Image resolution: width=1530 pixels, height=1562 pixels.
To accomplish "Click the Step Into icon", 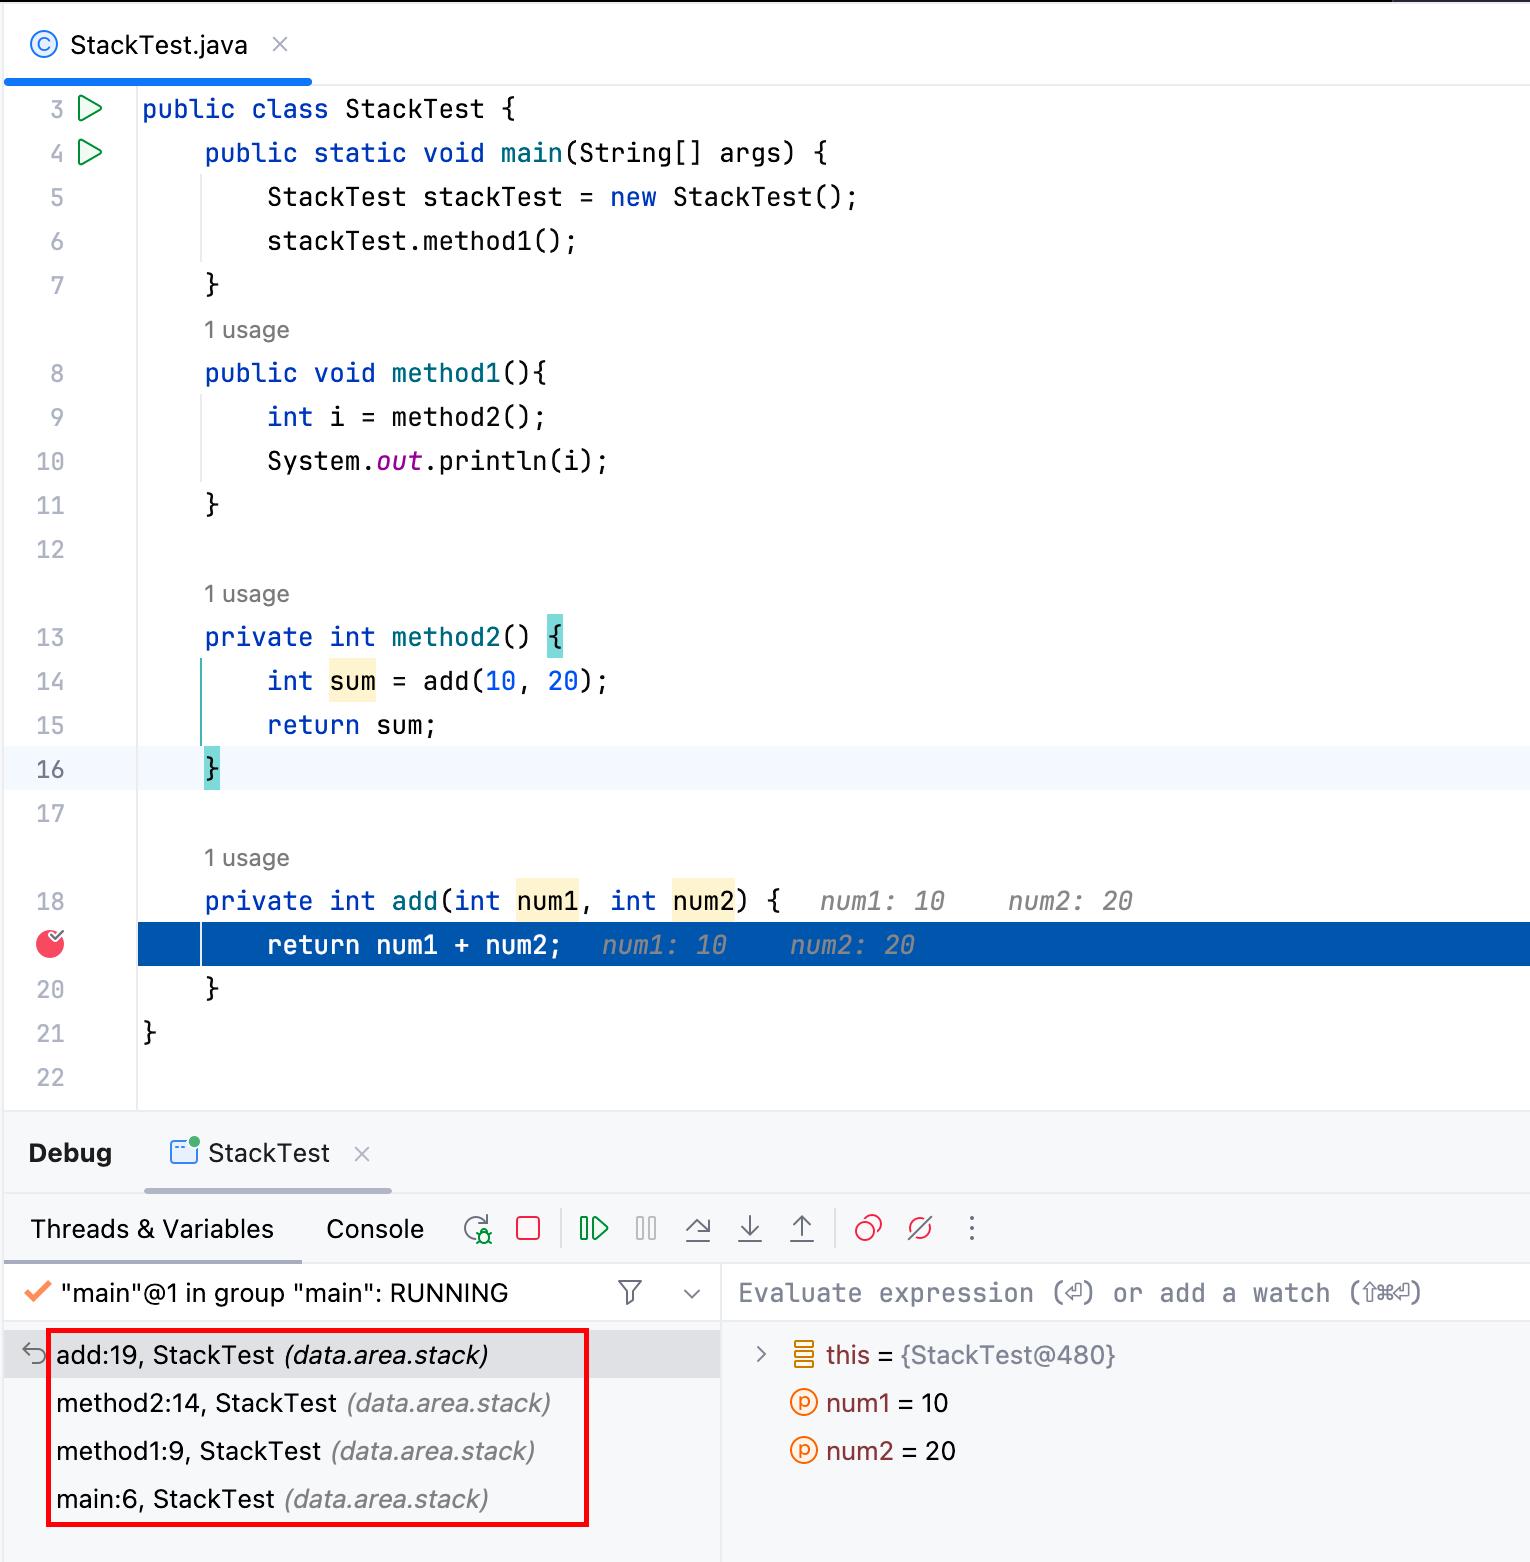I will pyautogui.click(x=750, y=1228).
